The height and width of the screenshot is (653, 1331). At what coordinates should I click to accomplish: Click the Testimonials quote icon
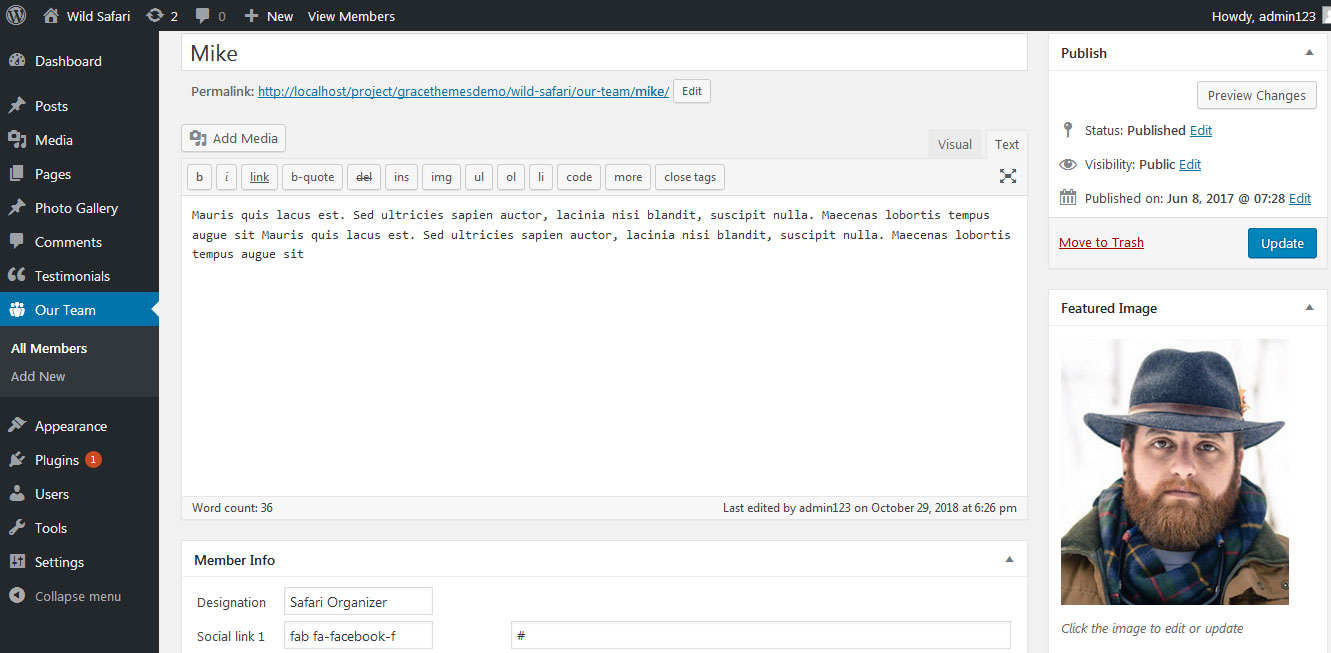tap(17, 276)
